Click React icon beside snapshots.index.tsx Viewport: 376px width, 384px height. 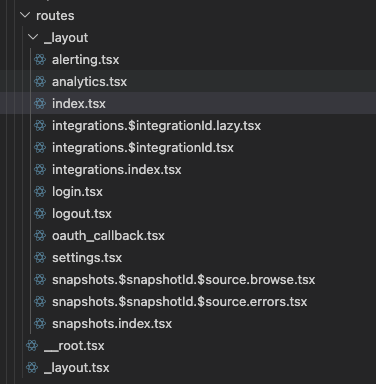pos(40,324)
